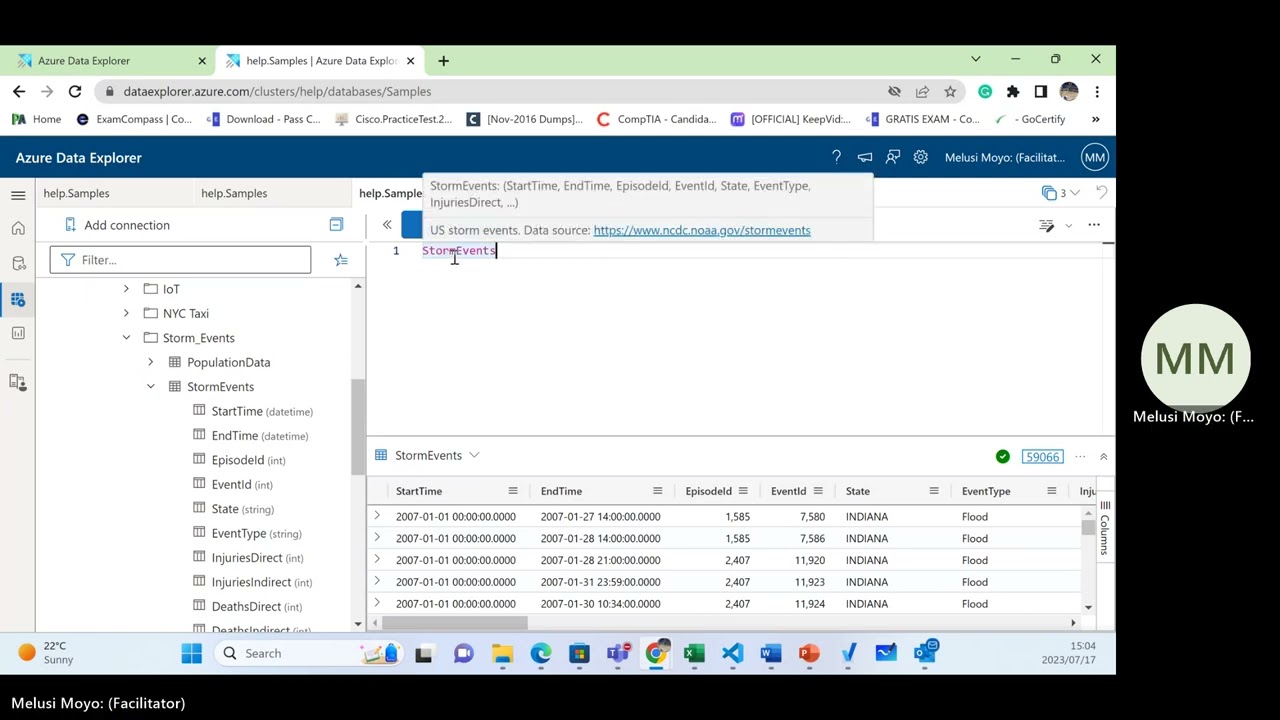The width and height of the screenshot is (1280, 720).
Task: Open EpisodeId column menu icon
Action: click(x=743, y=491)
